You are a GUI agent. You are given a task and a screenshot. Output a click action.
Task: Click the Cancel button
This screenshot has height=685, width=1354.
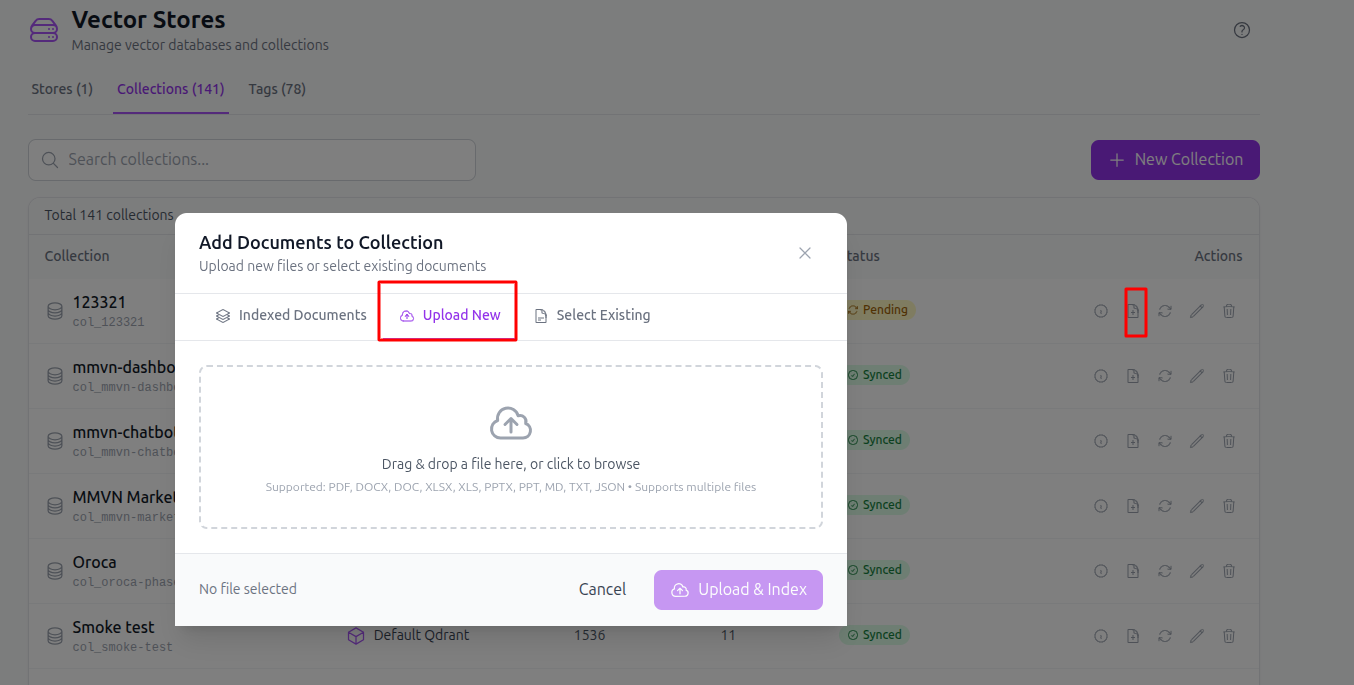click(603, 590)
